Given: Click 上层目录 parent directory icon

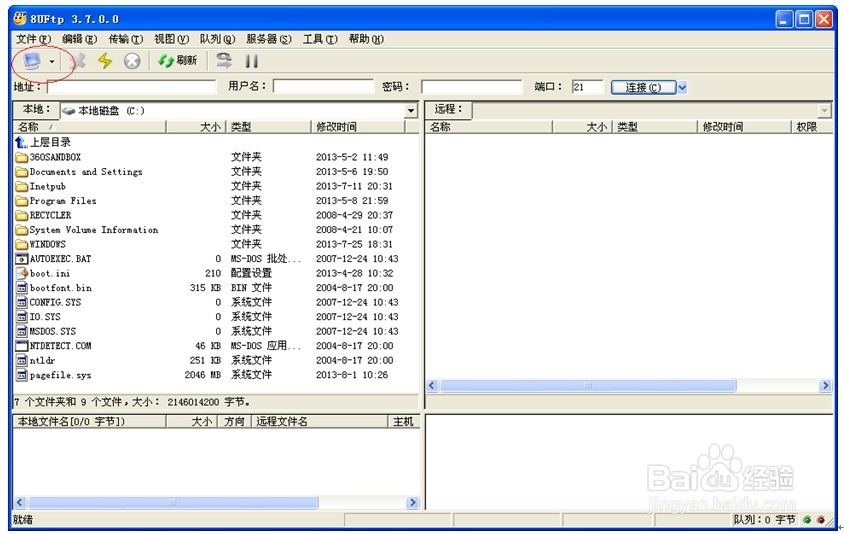Looking at the screenshot, I should pos(21,142).
